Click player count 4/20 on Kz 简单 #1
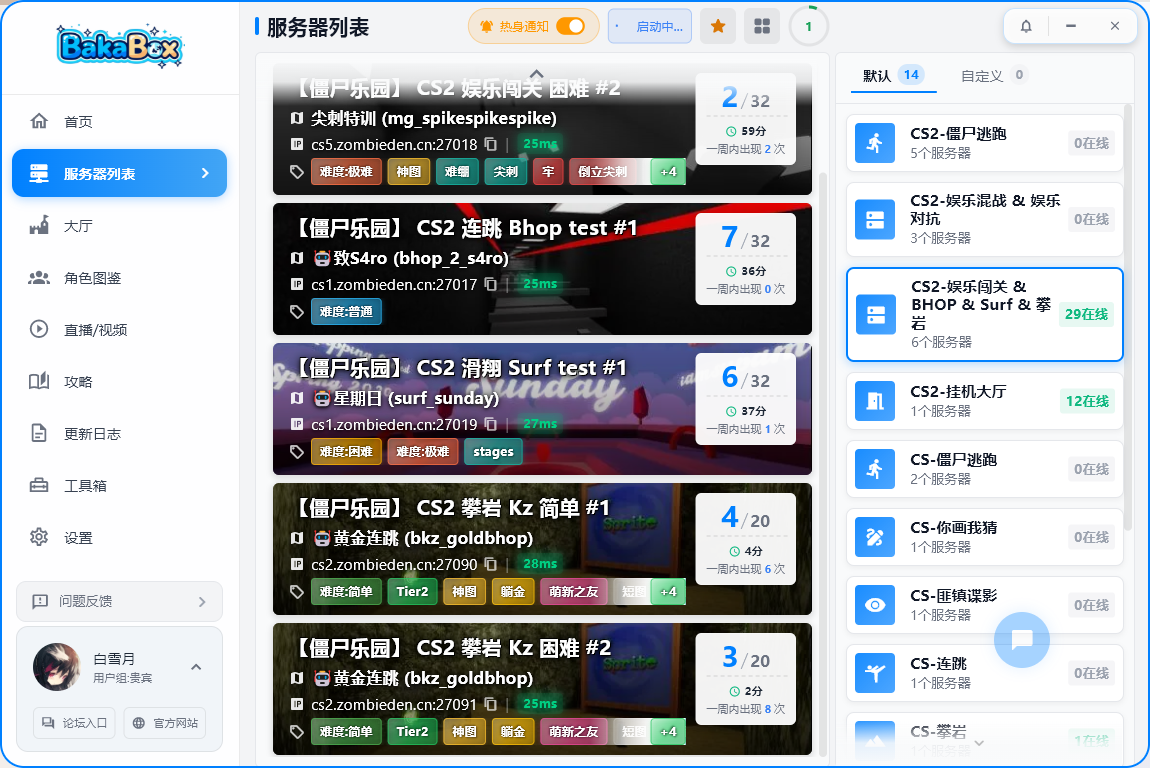 click(x=745, y=518)
